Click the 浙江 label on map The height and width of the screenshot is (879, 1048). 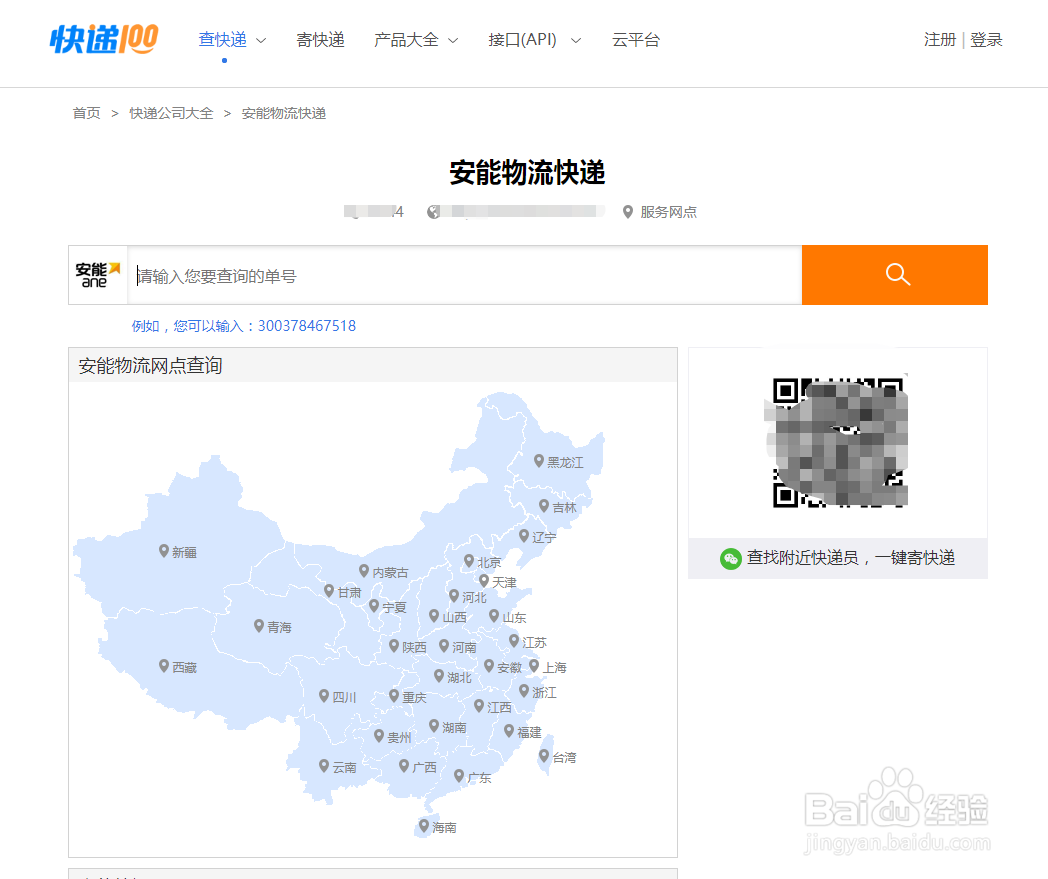(545, 693)
